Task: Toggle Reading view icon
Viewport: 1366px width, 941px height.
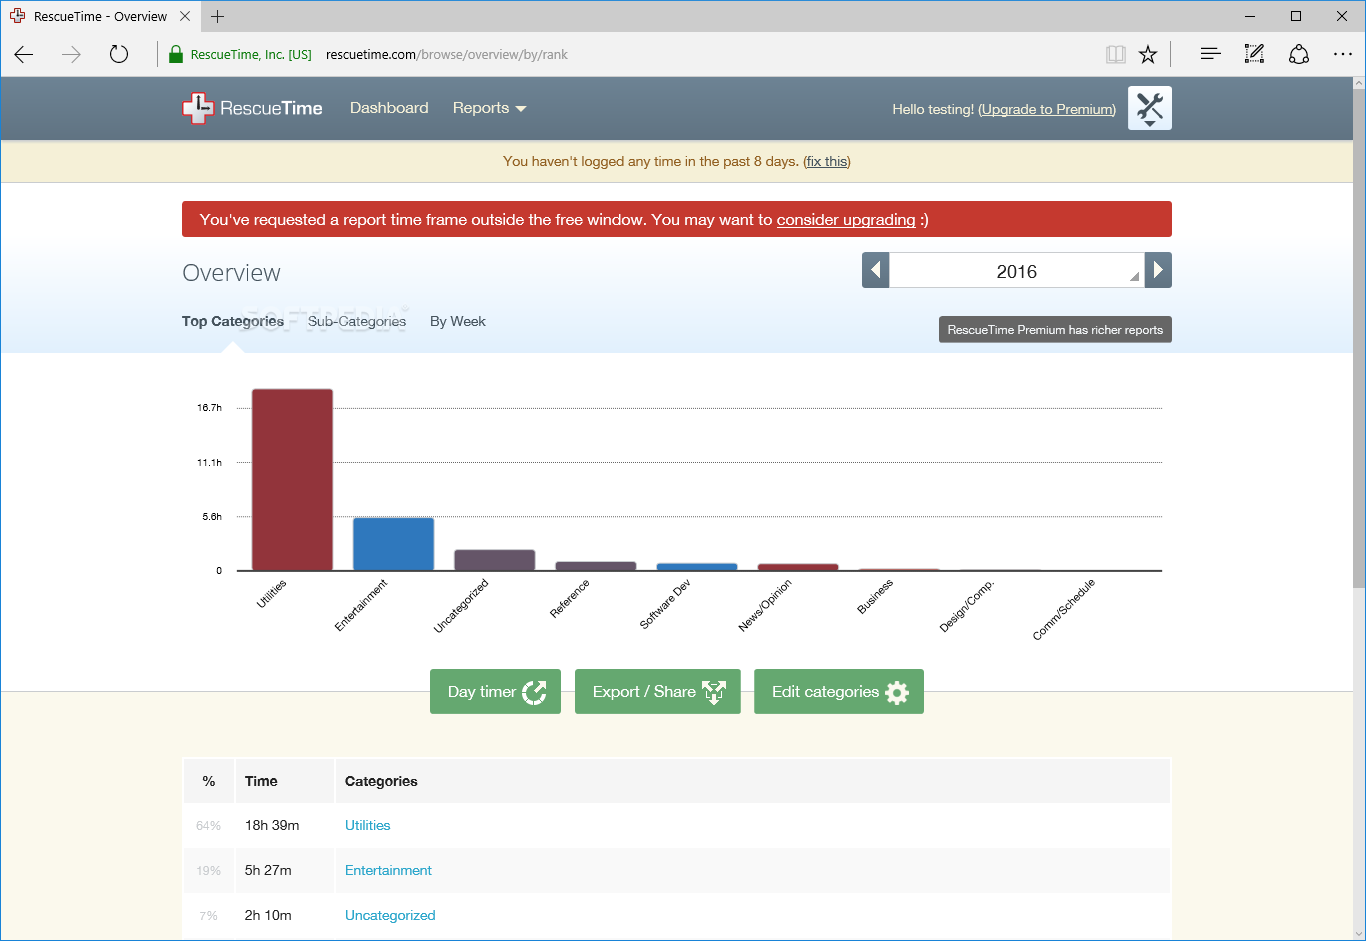Action: [x=1116, y=55]
